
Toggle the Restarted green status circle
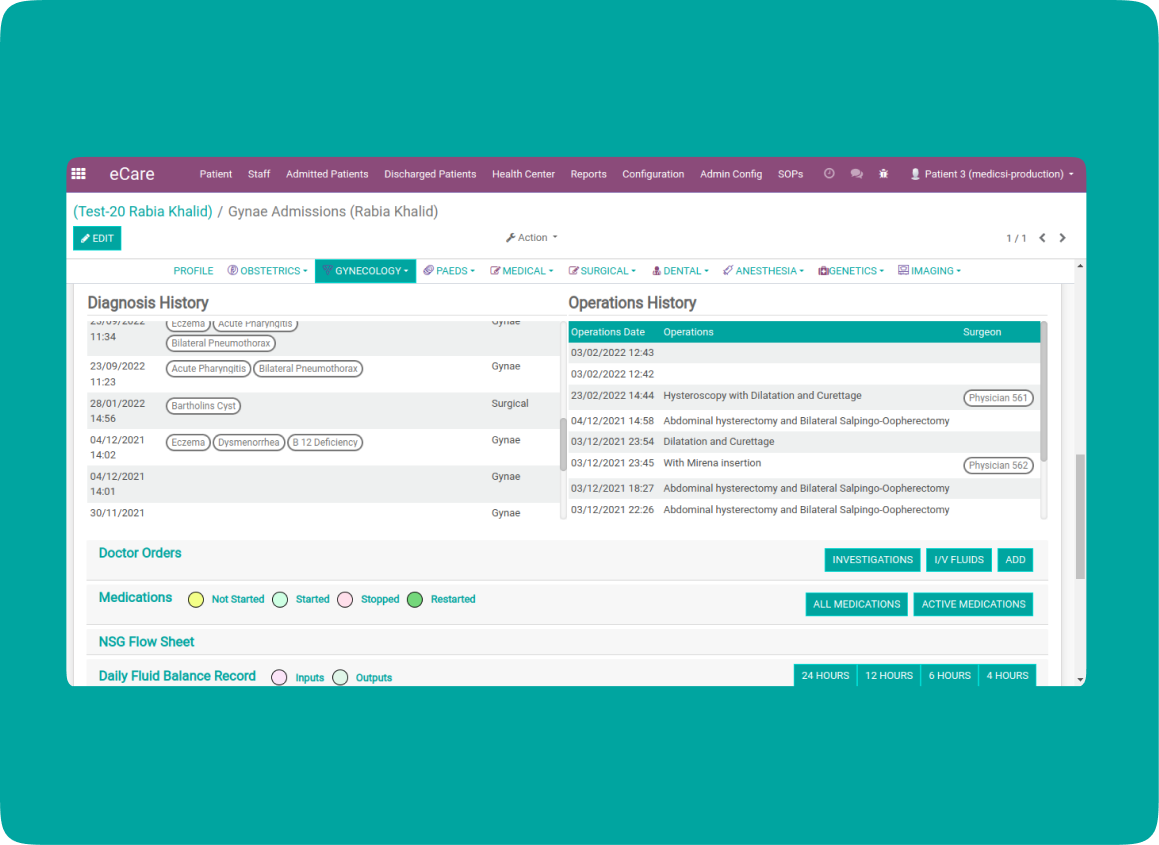coord(415,600)
